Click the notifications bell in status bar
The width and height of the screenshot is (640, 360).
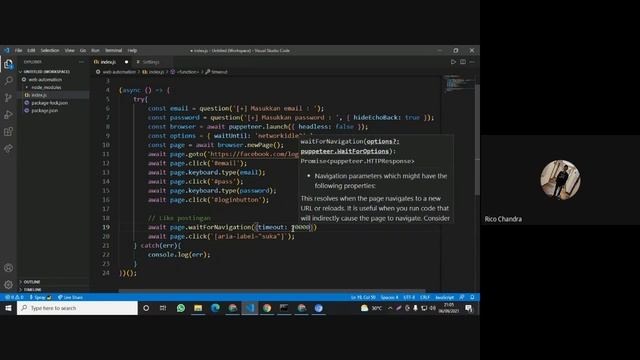[472, 297]
